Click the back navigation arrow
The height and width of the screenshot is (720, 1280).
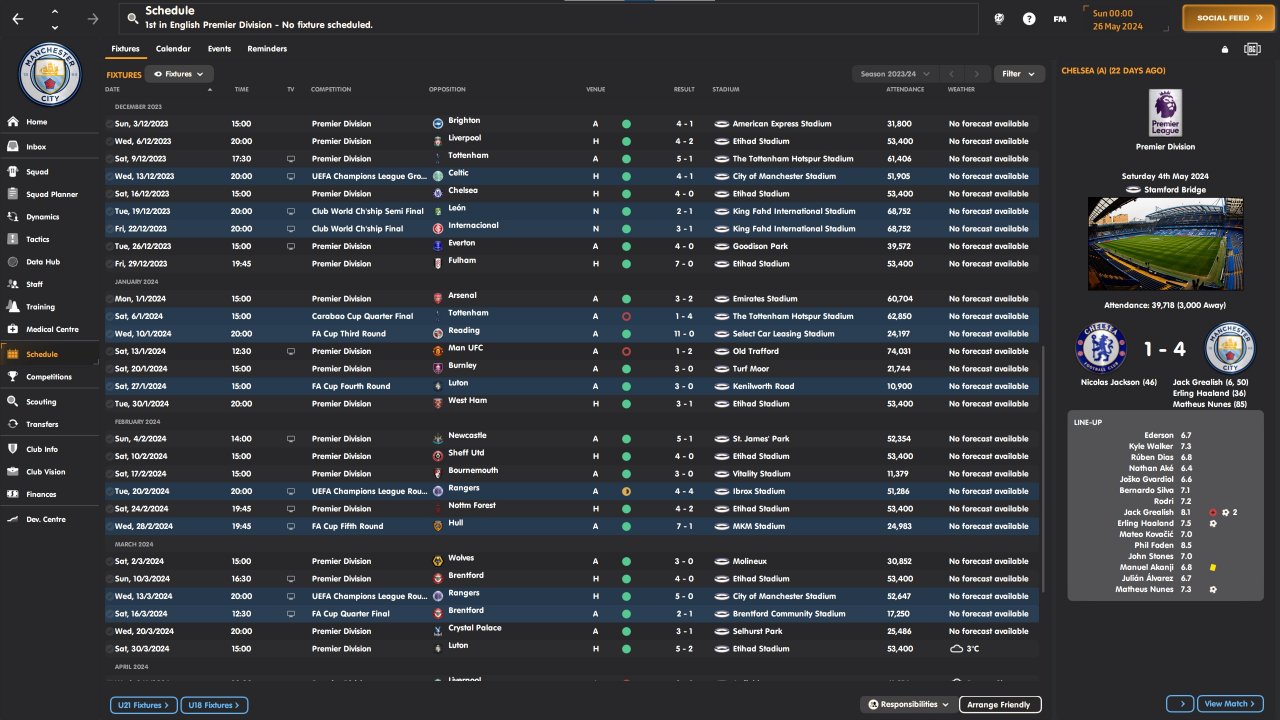coord(18,19)
